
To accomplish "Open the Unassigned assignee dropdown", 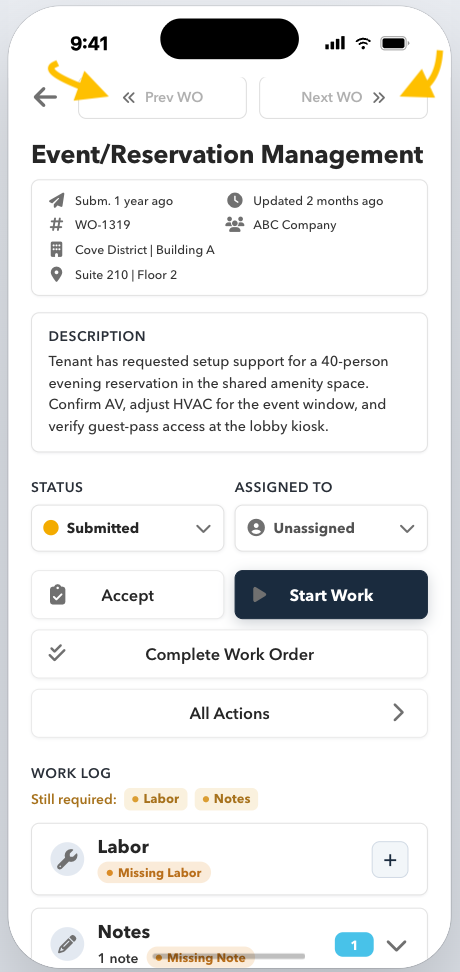I will pyautogui.click(x=331, y=528).
